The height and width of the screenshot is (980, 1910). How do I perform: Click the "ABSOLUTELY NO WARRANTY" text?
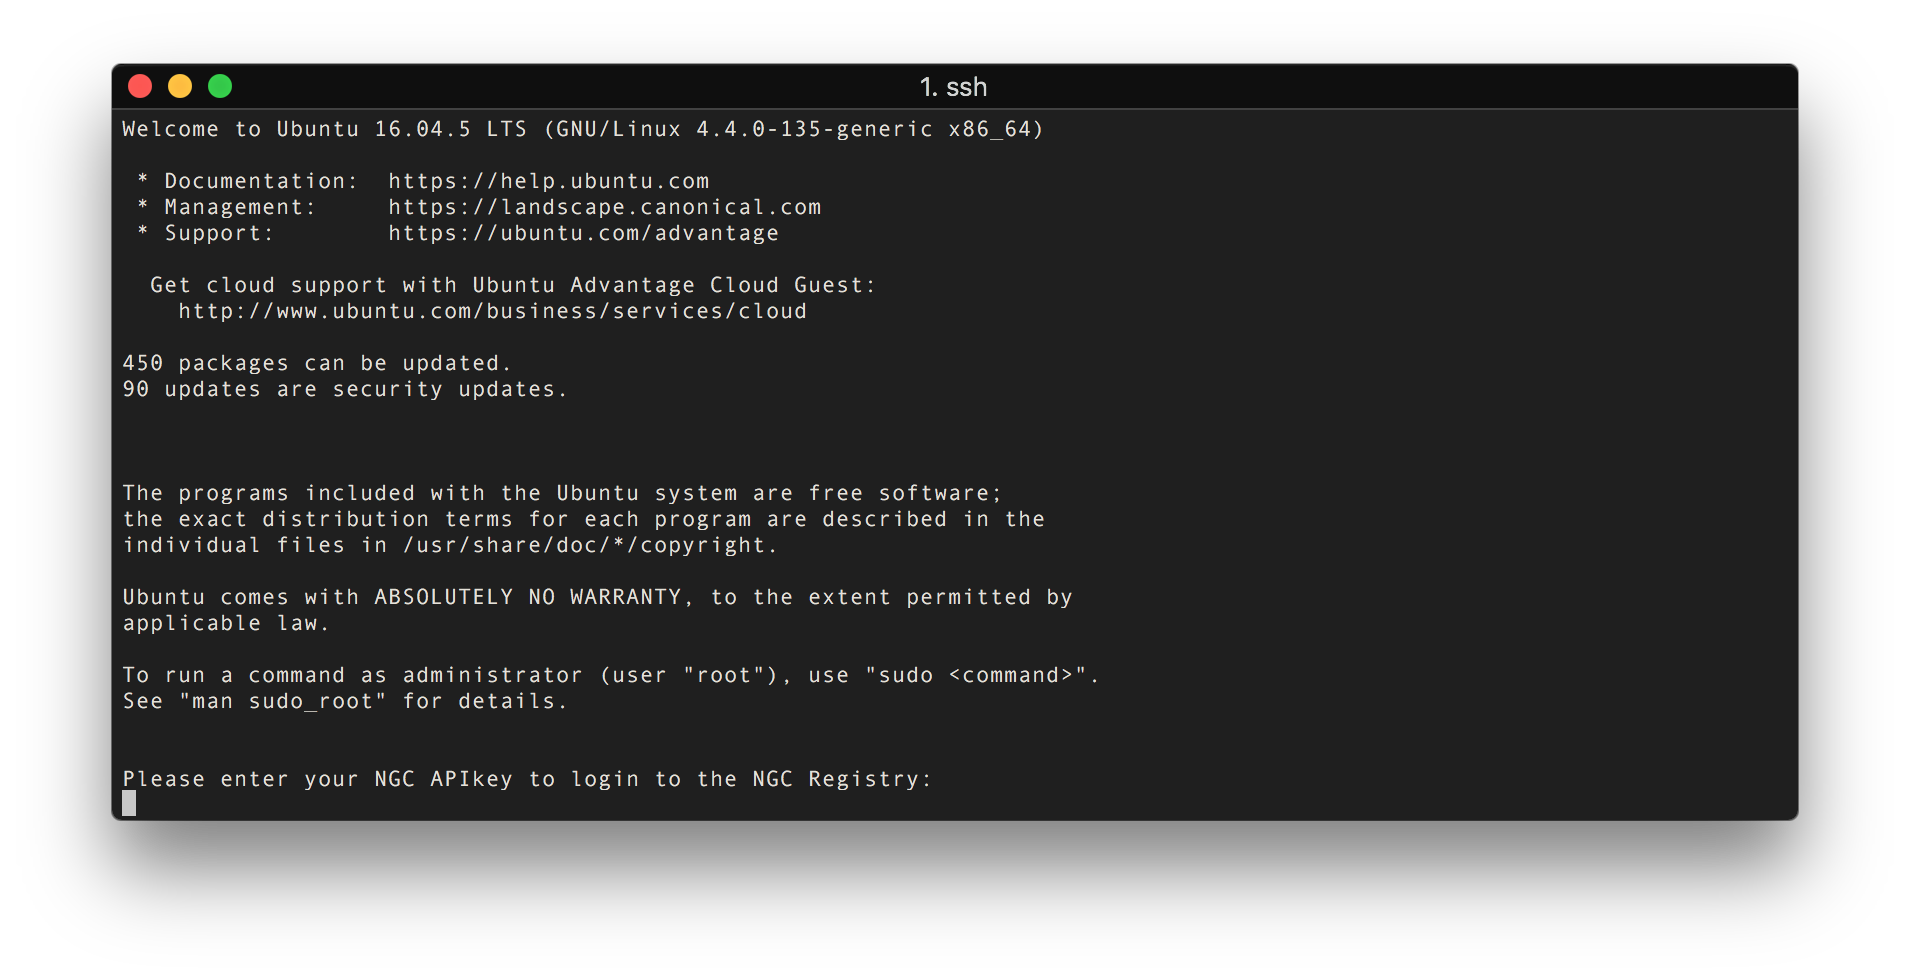527,597
